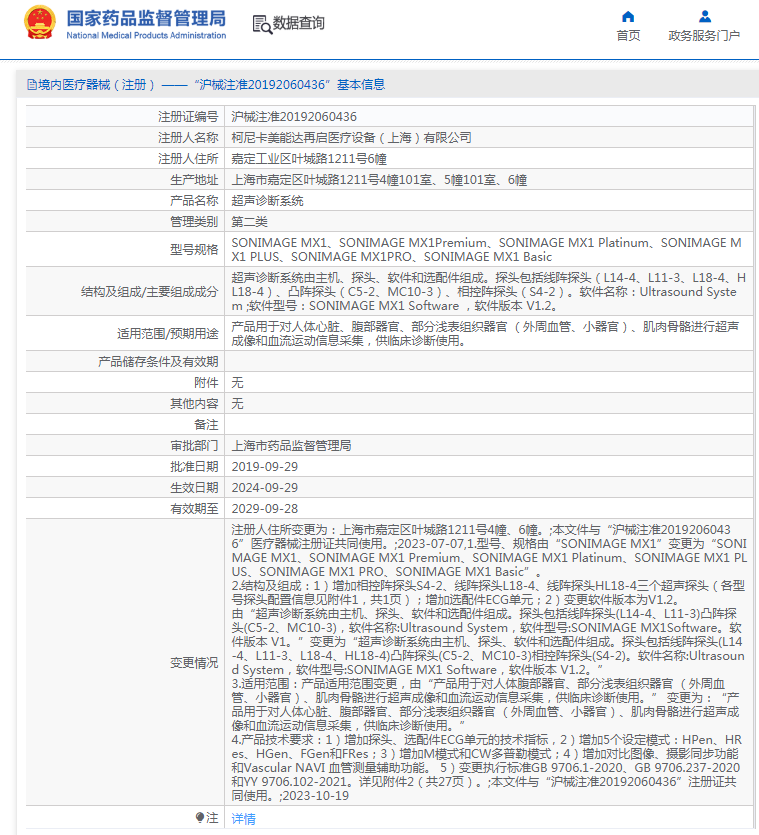
Task: Click the 其他内容 row label
Action: pos(194,404)
